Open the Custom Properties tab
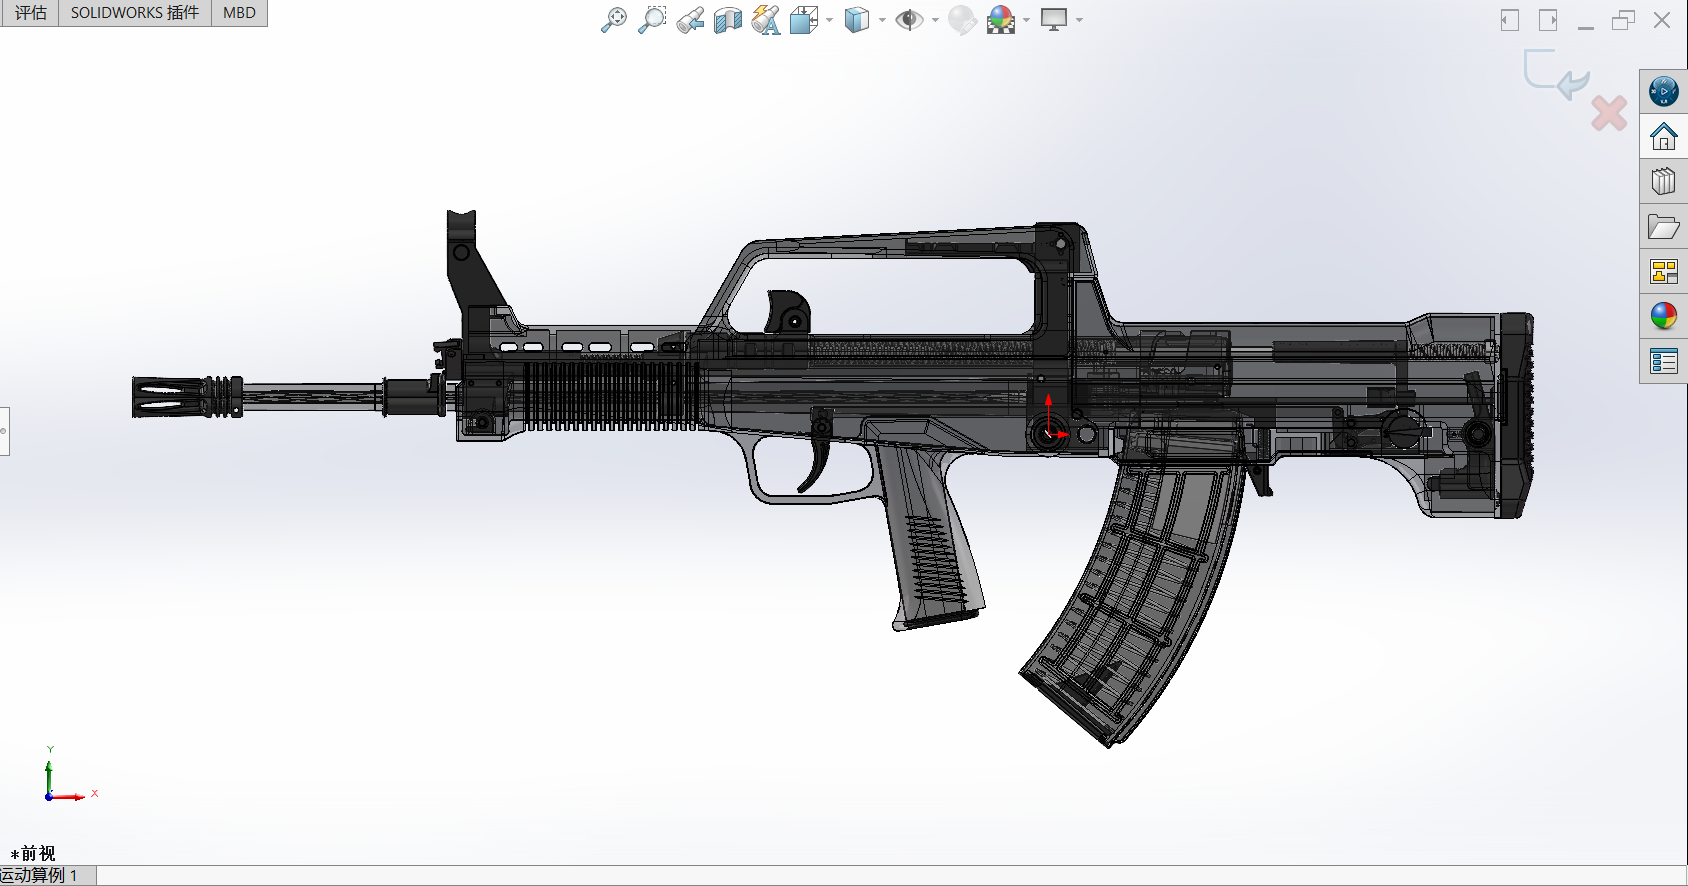The height and width of the screenshot is (886, 1688). 1664,361
